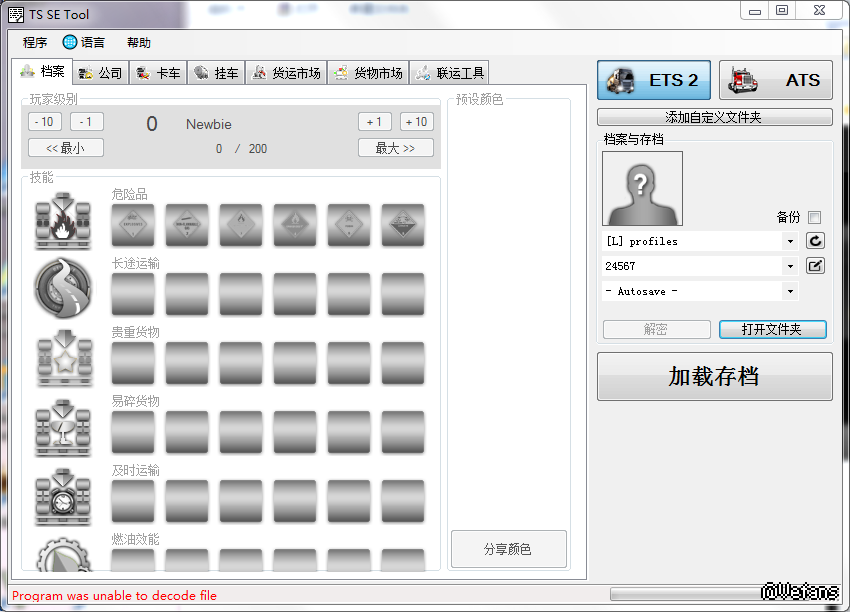Set first level of 易碎货物 skill
This screenshot has width=850, height=612.
pyautogui.click(x=133, y=431)
